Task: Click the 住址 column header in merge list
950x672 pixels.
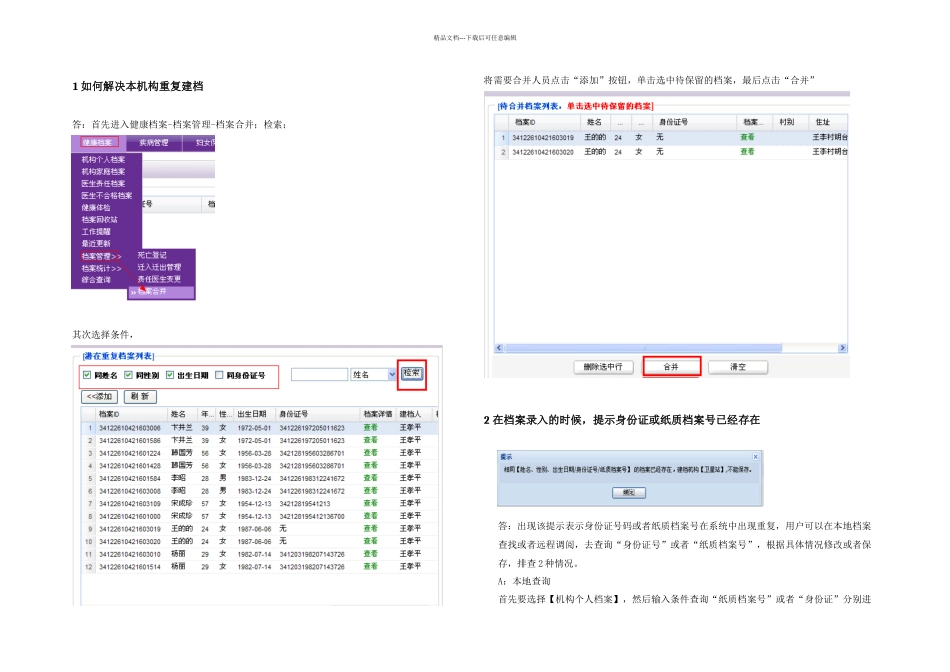Action: pos(828,122)
